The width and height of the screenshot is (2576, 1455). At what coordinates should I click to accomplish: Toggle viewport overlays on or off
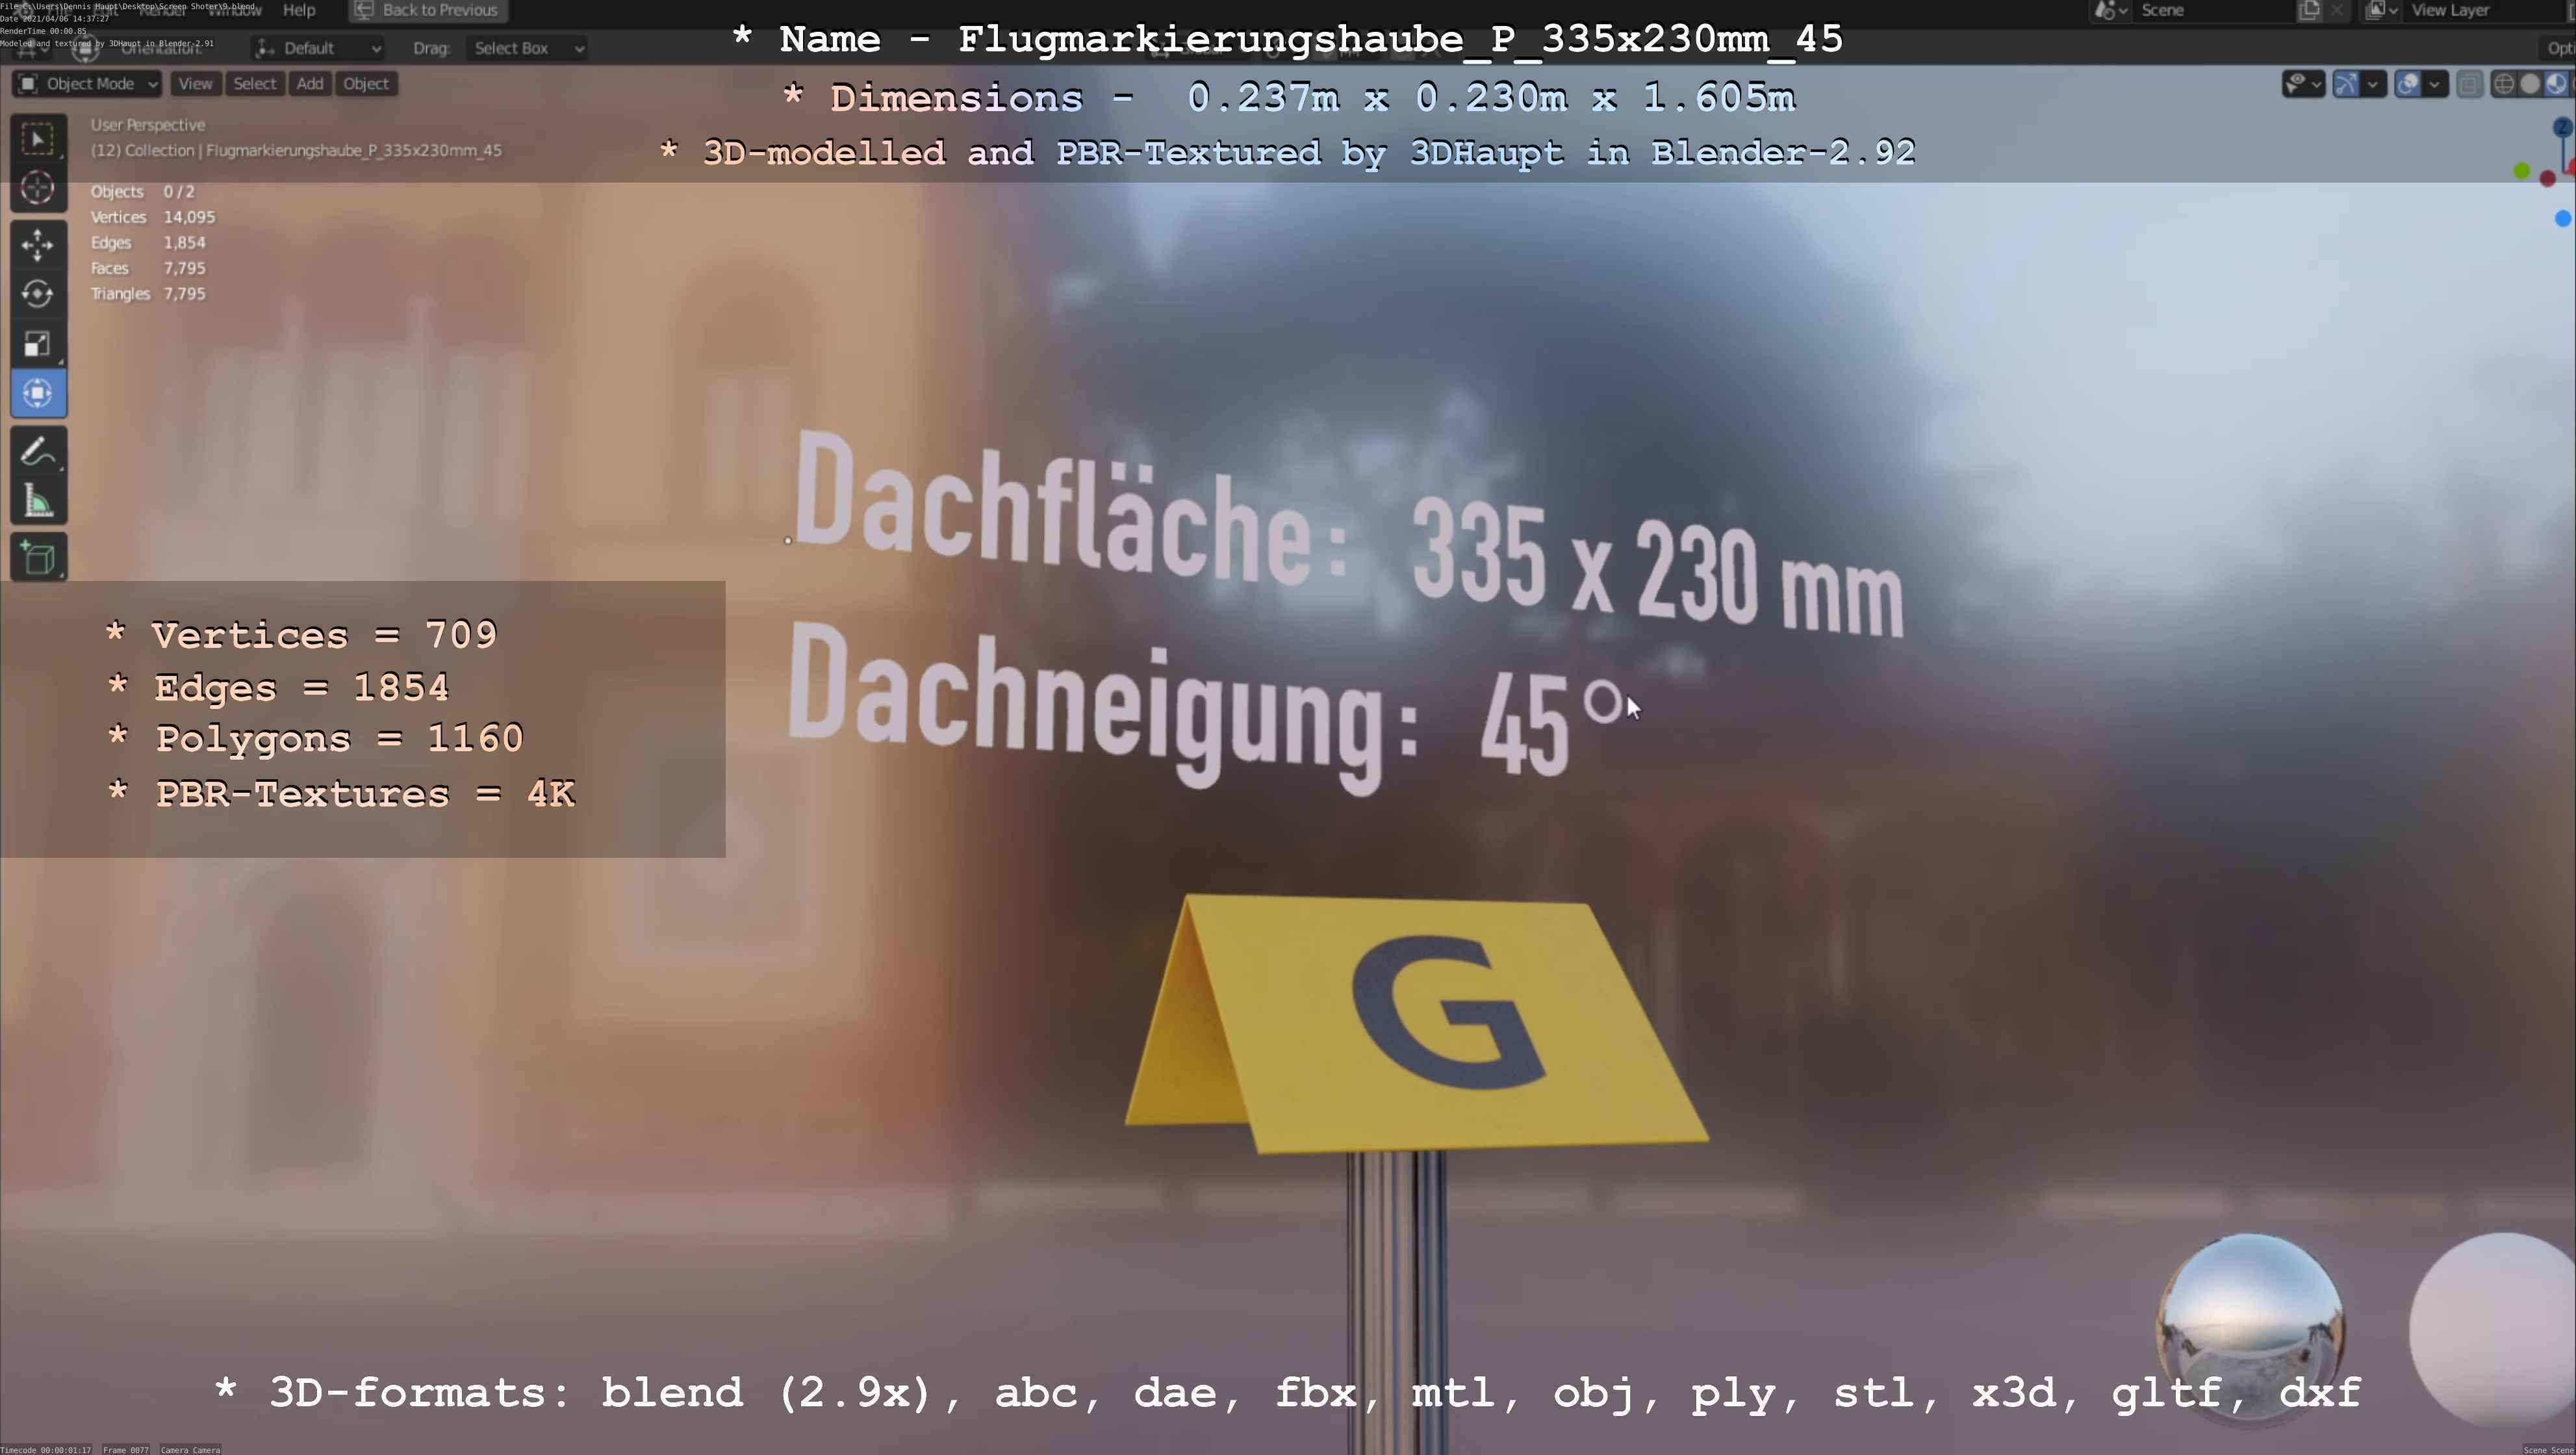2408,84
